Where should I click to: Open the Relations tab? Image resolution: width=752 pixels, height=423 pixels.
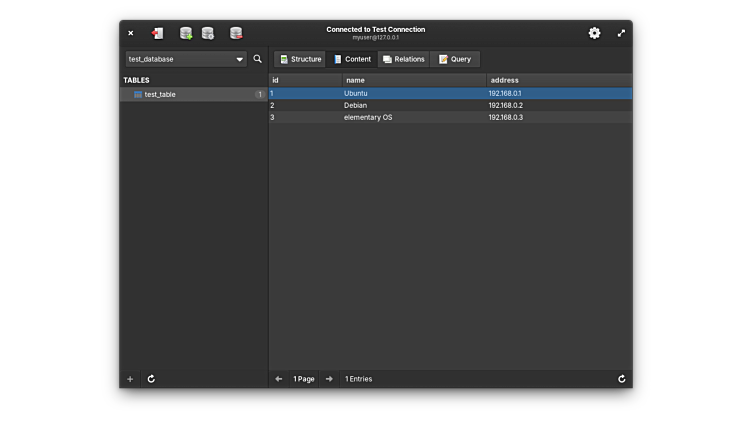(403, 59)
